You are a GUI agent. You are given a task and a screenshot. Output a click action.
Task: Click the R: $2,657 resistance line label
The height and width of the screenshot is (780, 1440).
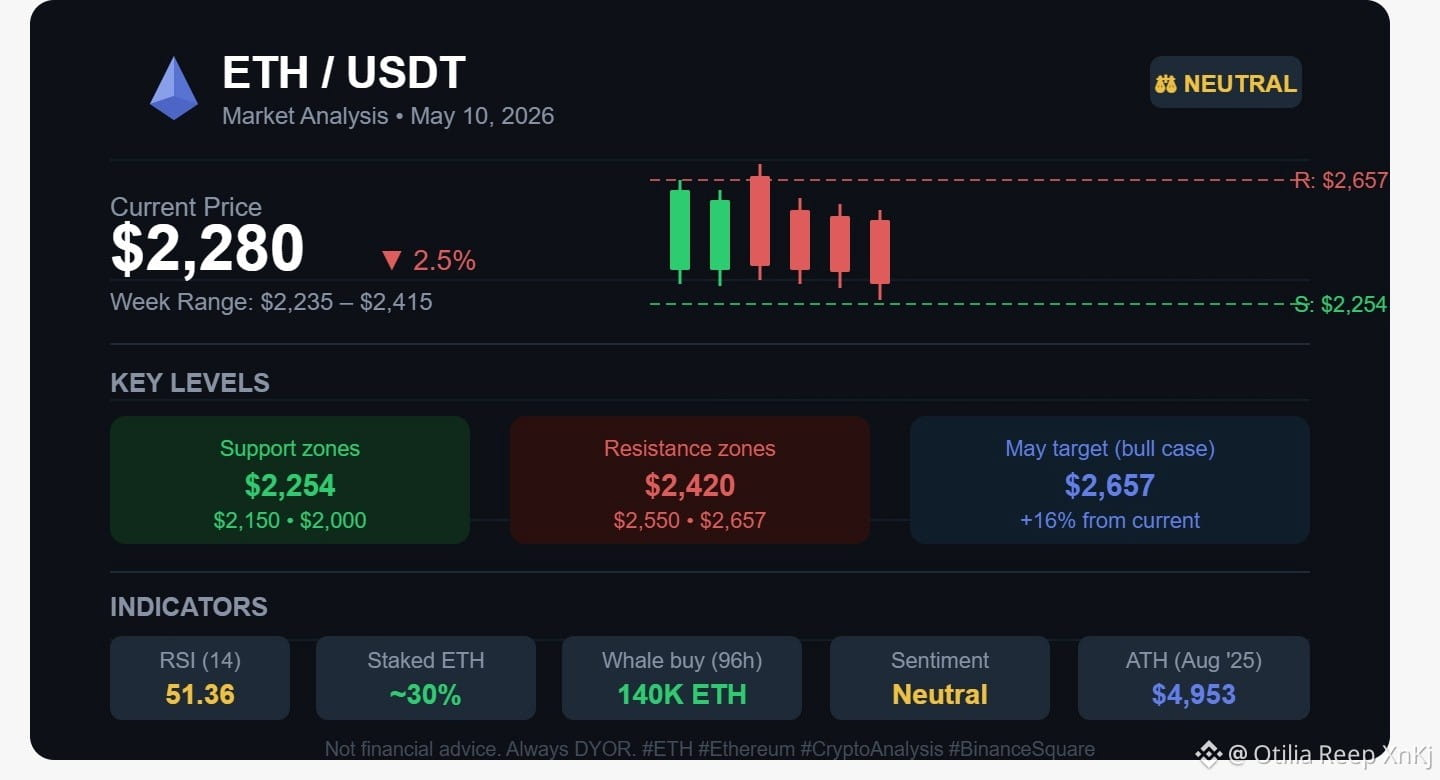(x=1341, y=181)
